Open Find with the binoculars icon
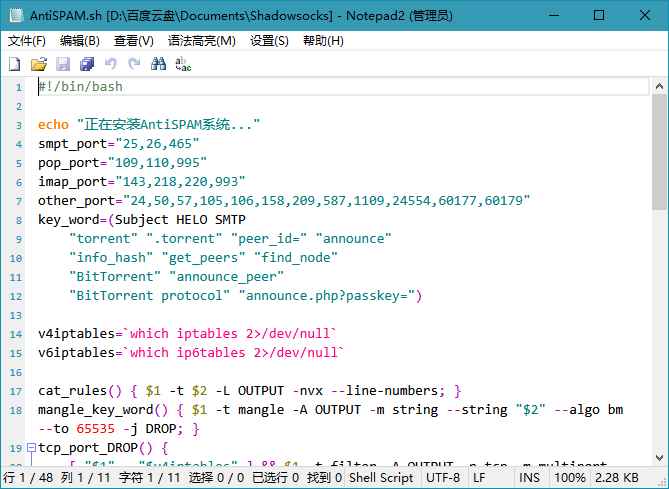 tap(159, 64)
